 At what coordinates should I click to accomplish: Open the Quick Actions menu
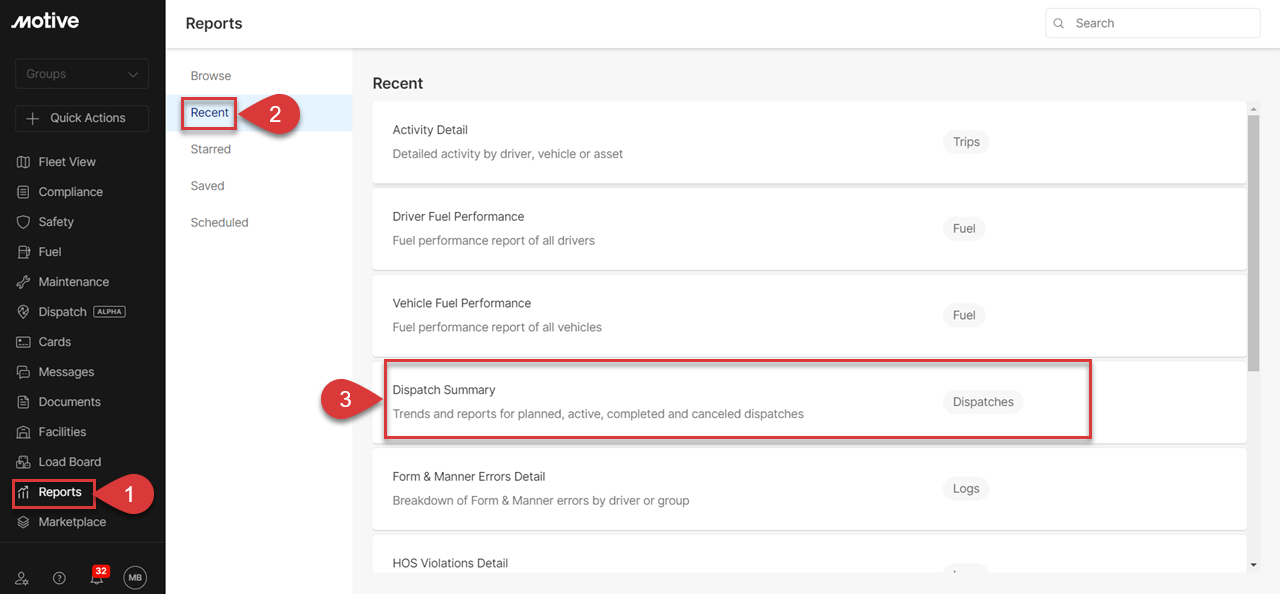point(82,118)
